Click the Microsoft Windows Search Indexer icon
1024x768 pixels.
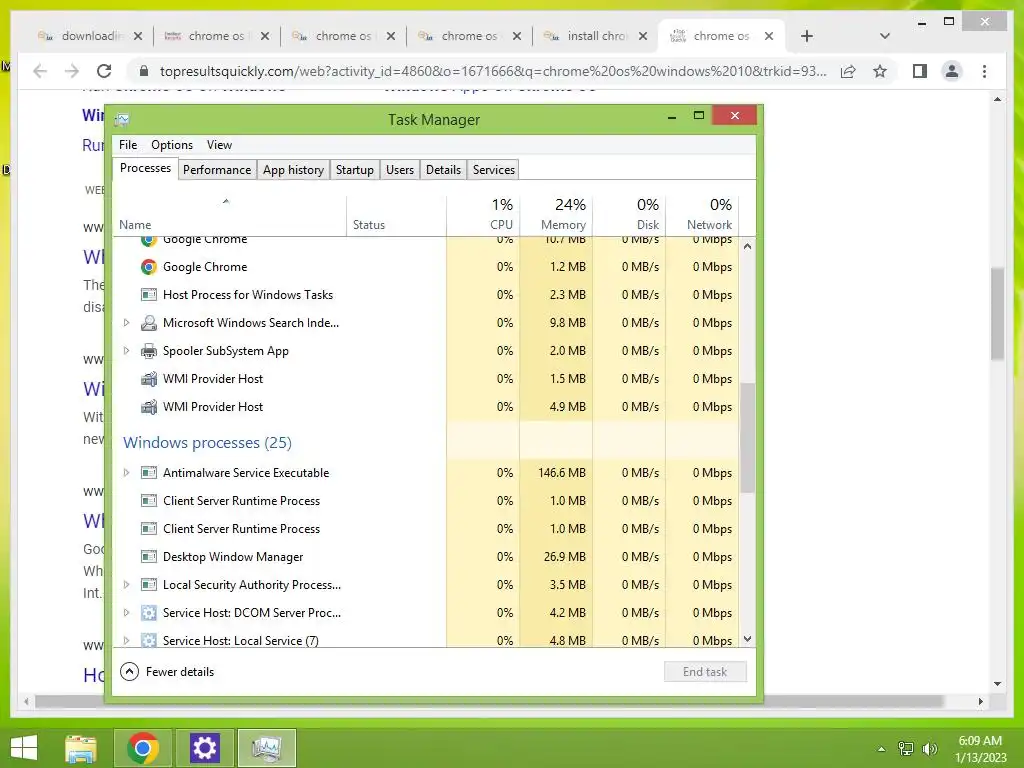point(149,323)
